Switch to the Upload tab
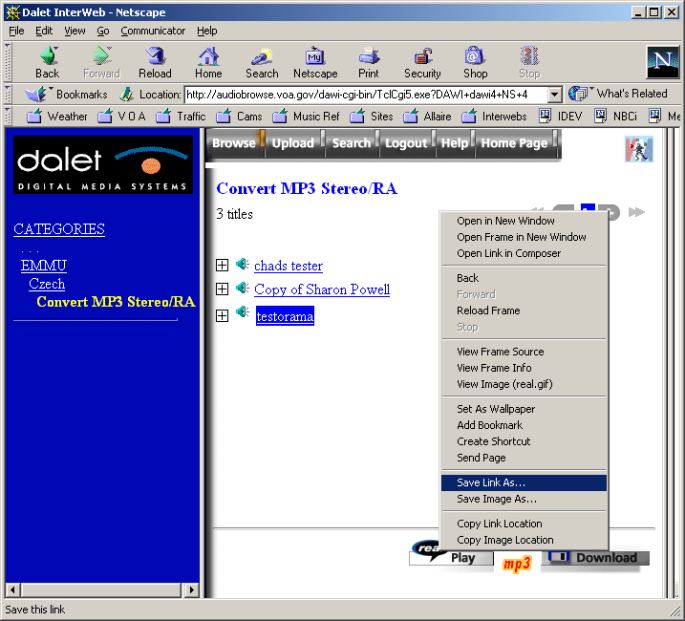The height and width of the screenshot is (621, 685). click(293, 143)
